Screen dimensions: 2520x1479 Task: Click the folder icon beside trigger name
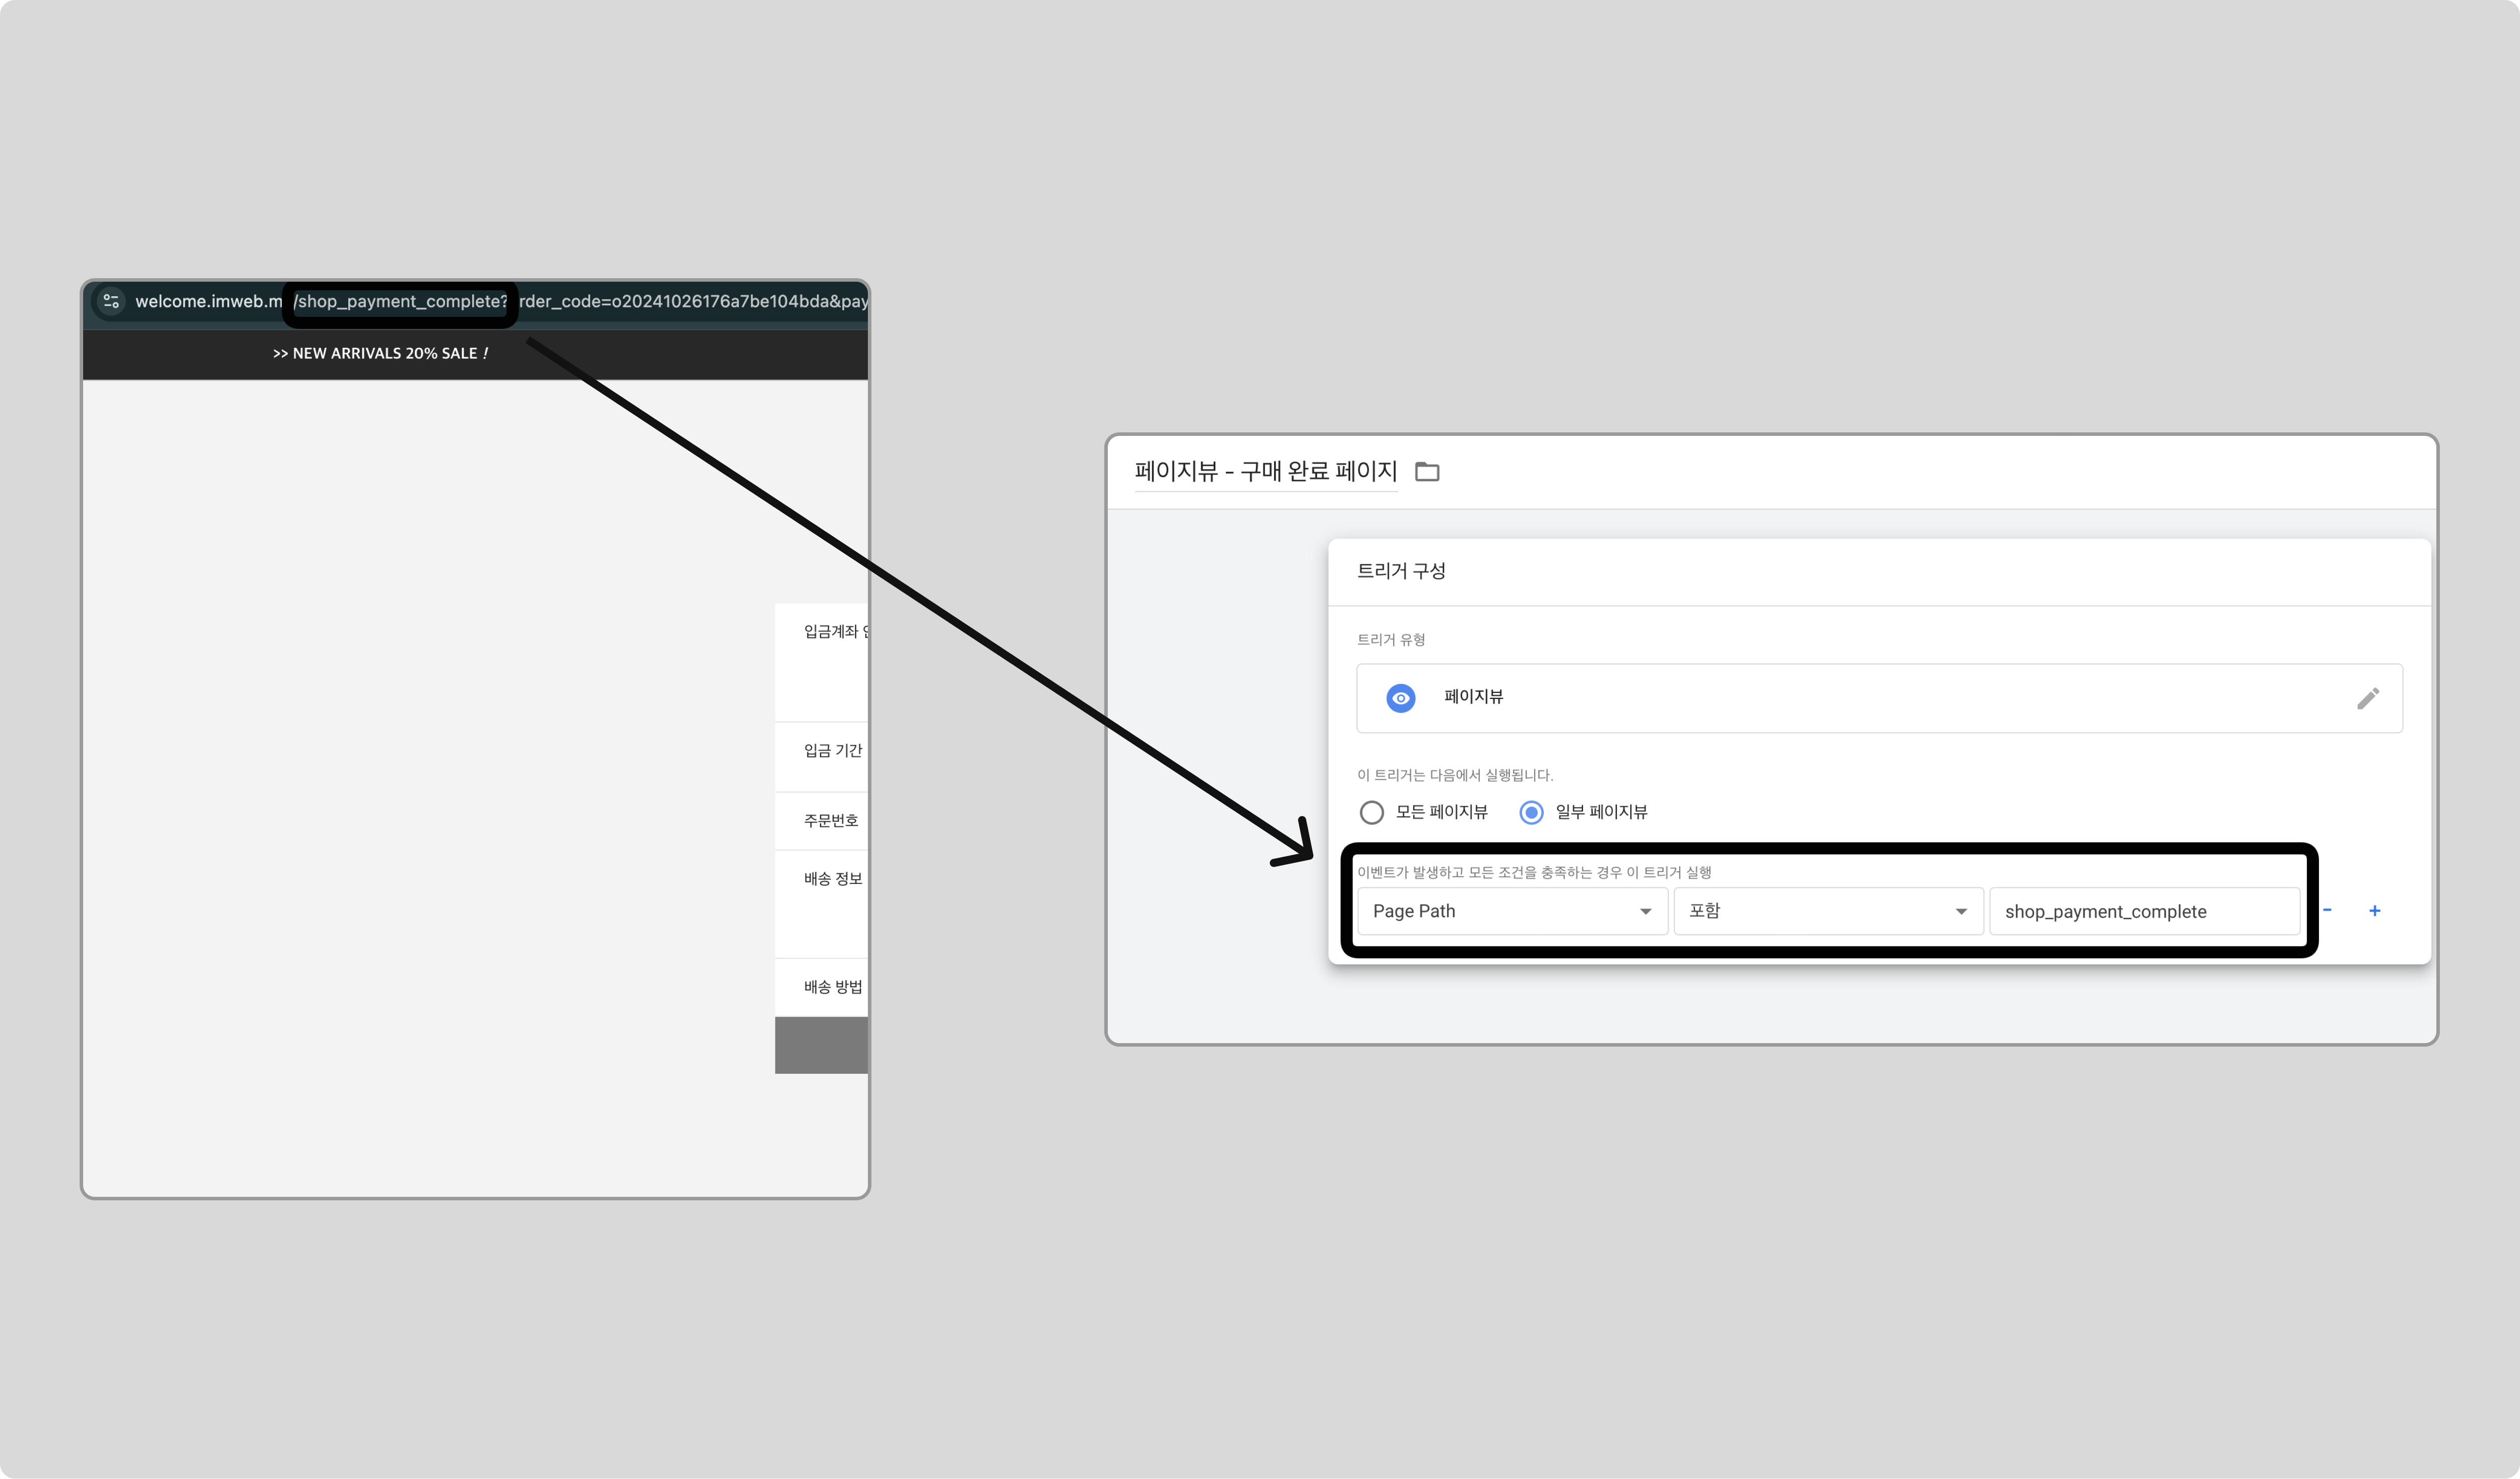(1427, 472)
